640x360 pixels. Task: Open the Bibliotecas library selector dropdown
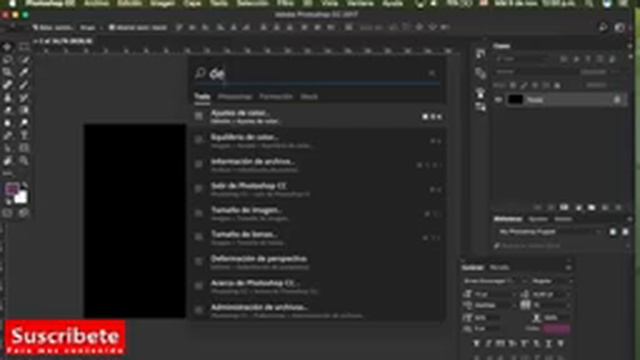click(x=549, y=231)
